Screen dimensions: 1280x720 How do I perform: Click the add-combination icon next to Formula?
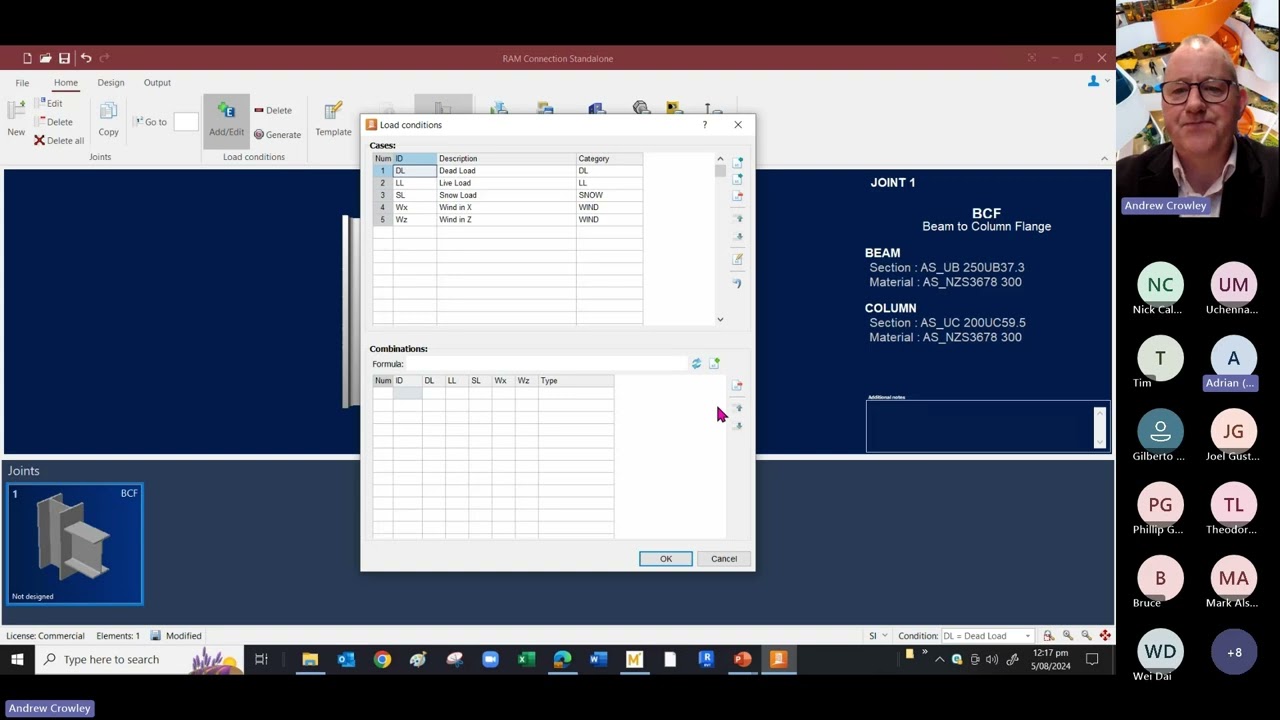click(x=714, y=364)
